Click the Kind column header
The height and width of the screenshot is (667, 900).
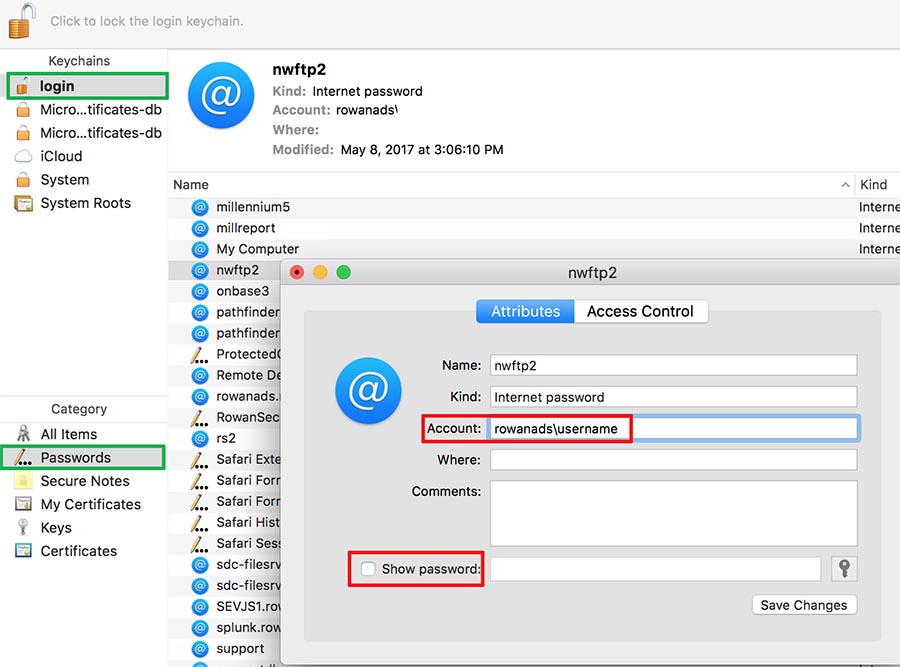point(873,184)
